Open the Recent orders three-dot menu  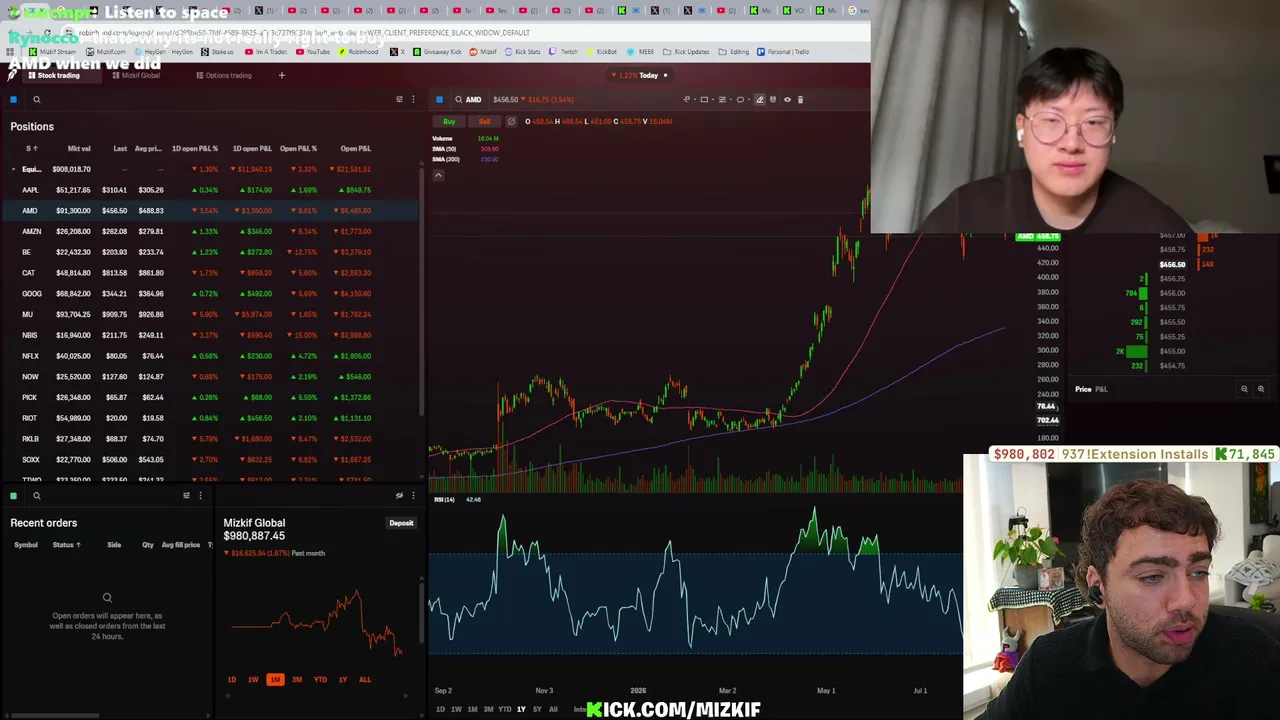(x=200, y=495)
